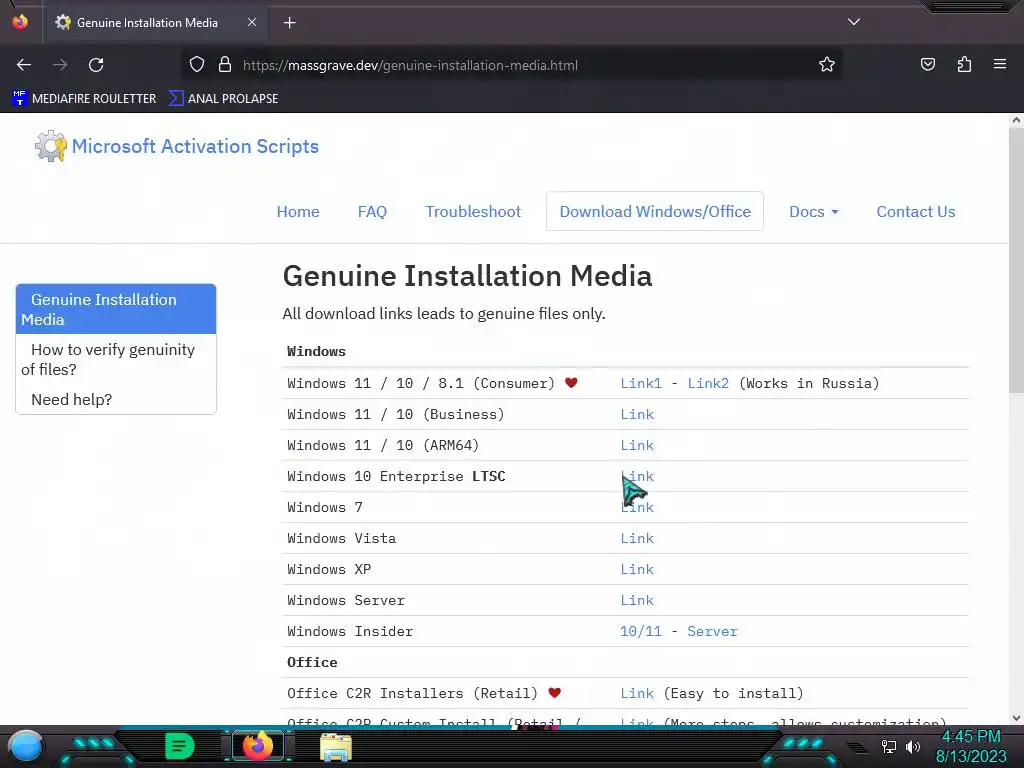
Task: Open the green notes app in taskbar
Action: pyautogui.click(x=180, y=746)
